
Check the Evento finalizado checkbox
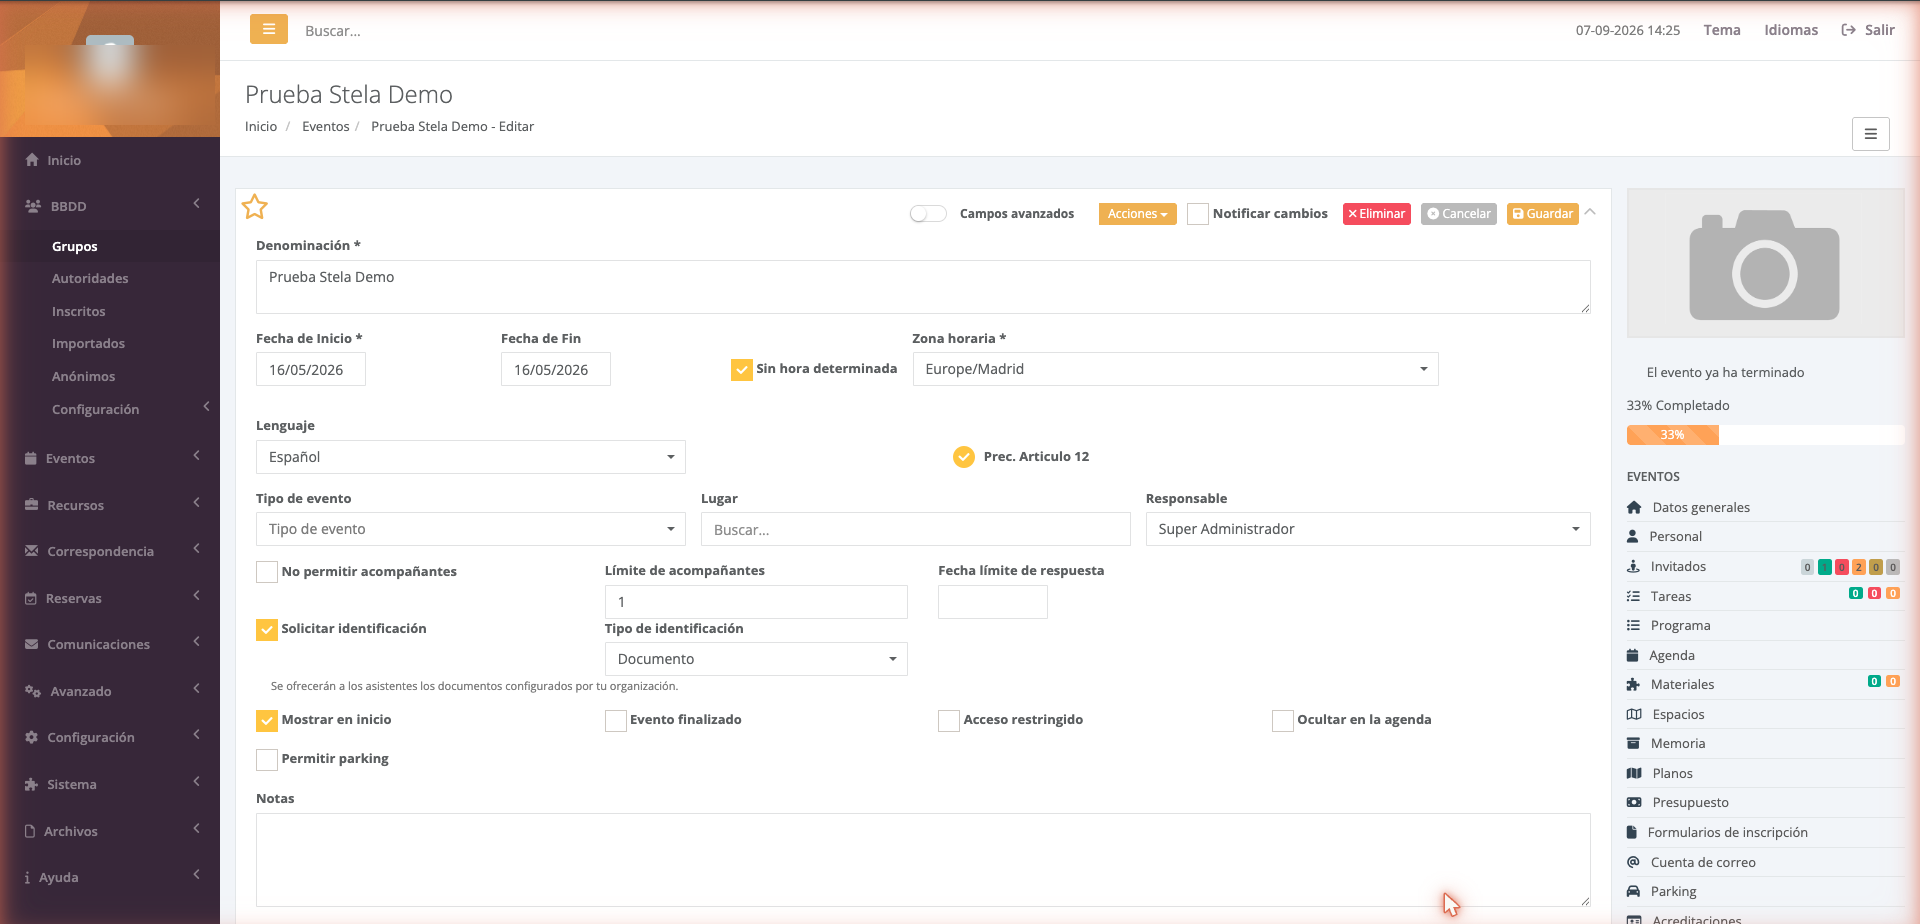coord(616,721)
